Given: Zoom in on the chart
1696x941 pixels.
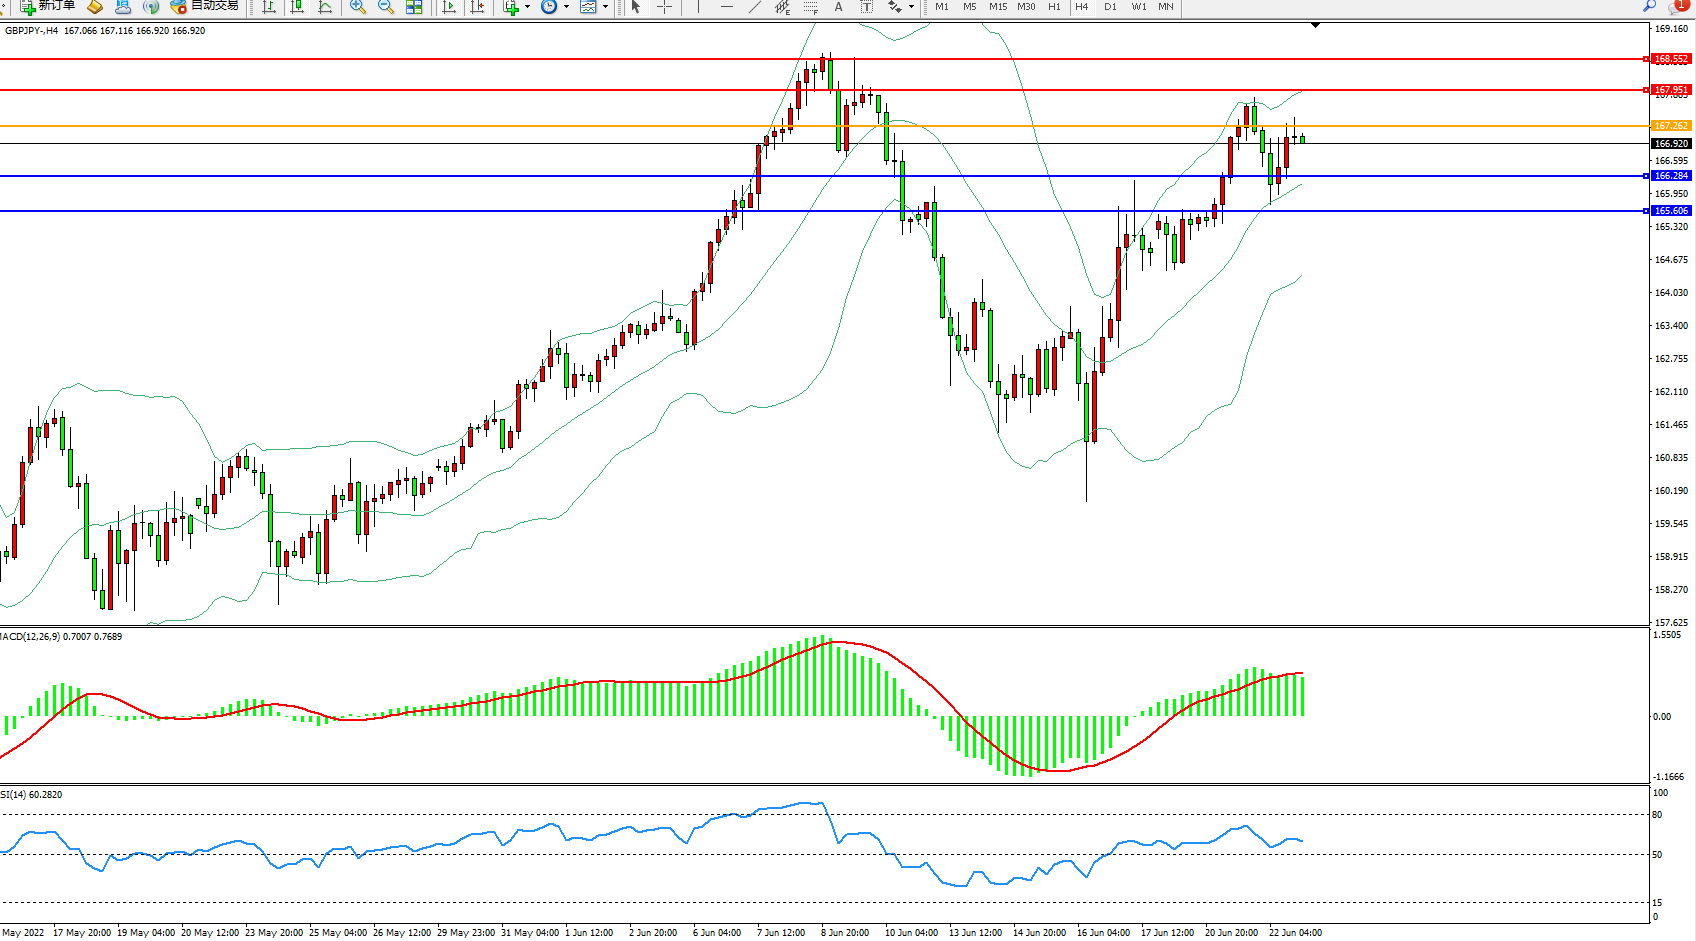Looking at the screenshot, I should pos(358,7).
